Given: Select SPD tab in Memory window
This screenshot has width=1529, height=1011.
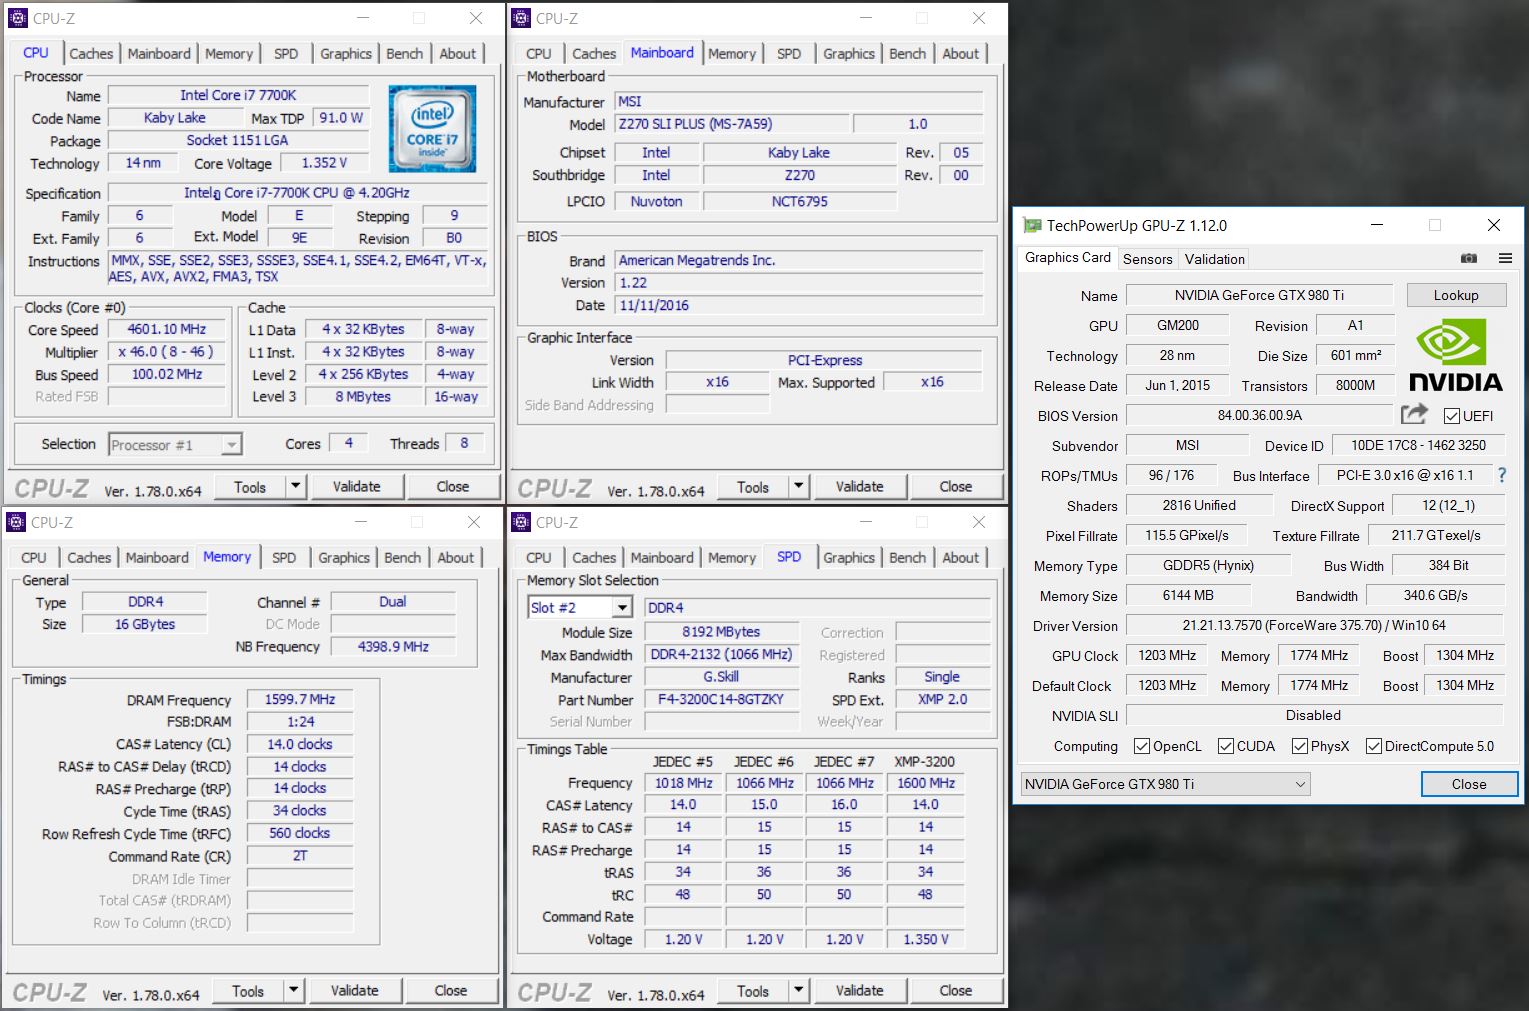Looking at the screenshot, I should click(x=284, y=558).
